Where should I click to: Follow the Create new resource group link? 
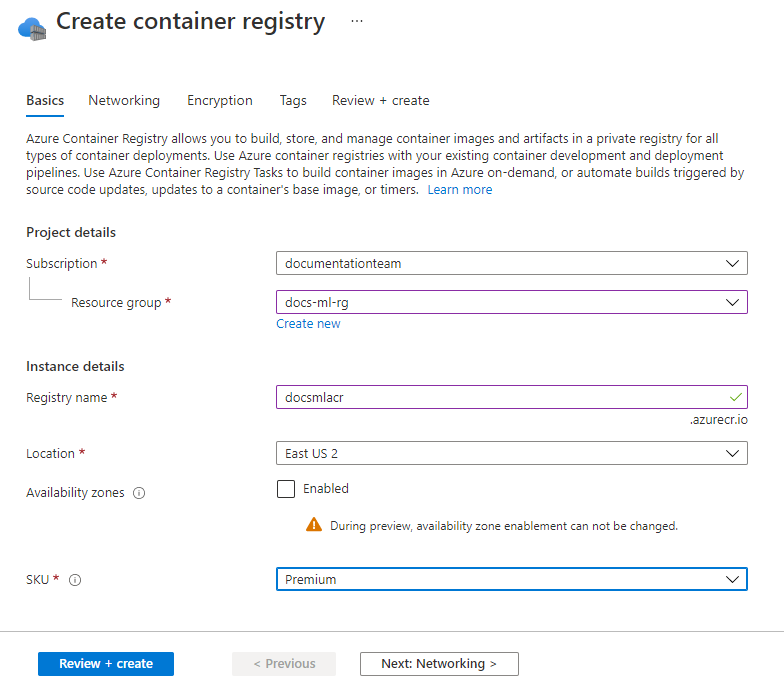(x=308, y=324)
